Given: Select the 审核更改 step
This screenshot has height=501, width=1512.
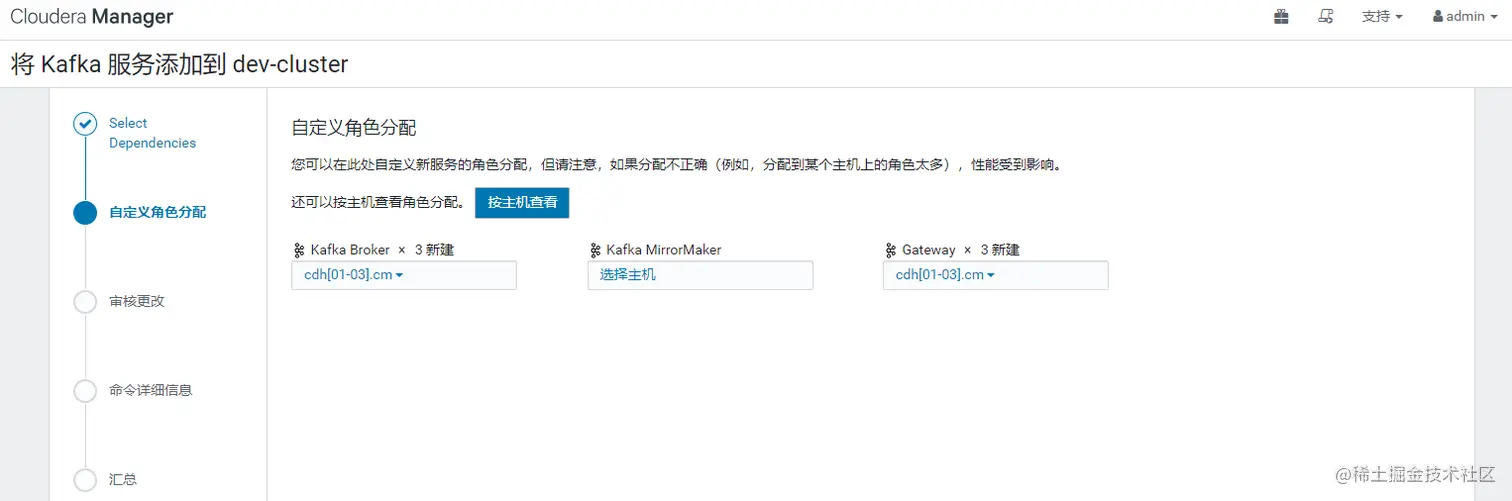Looking at the screenshot, I should (136, 301).
